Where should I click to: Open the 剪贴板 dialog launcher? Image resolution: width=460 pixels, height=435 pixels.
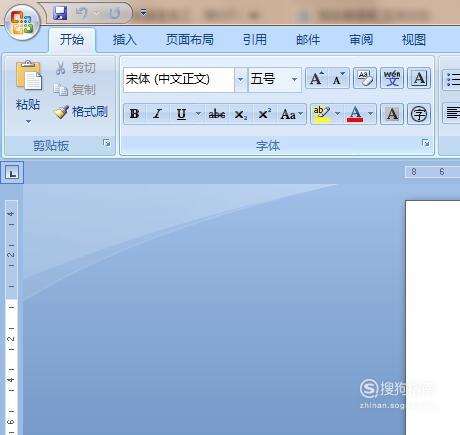click(107, 143)
